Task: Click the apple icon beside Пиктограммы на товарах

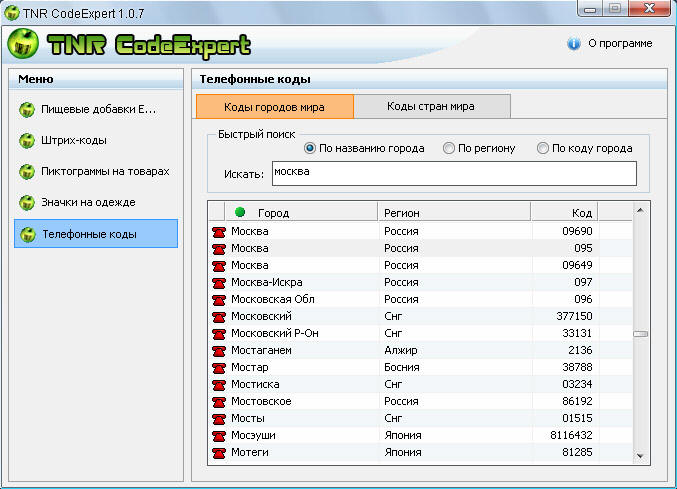Action: tap(27, 172)
